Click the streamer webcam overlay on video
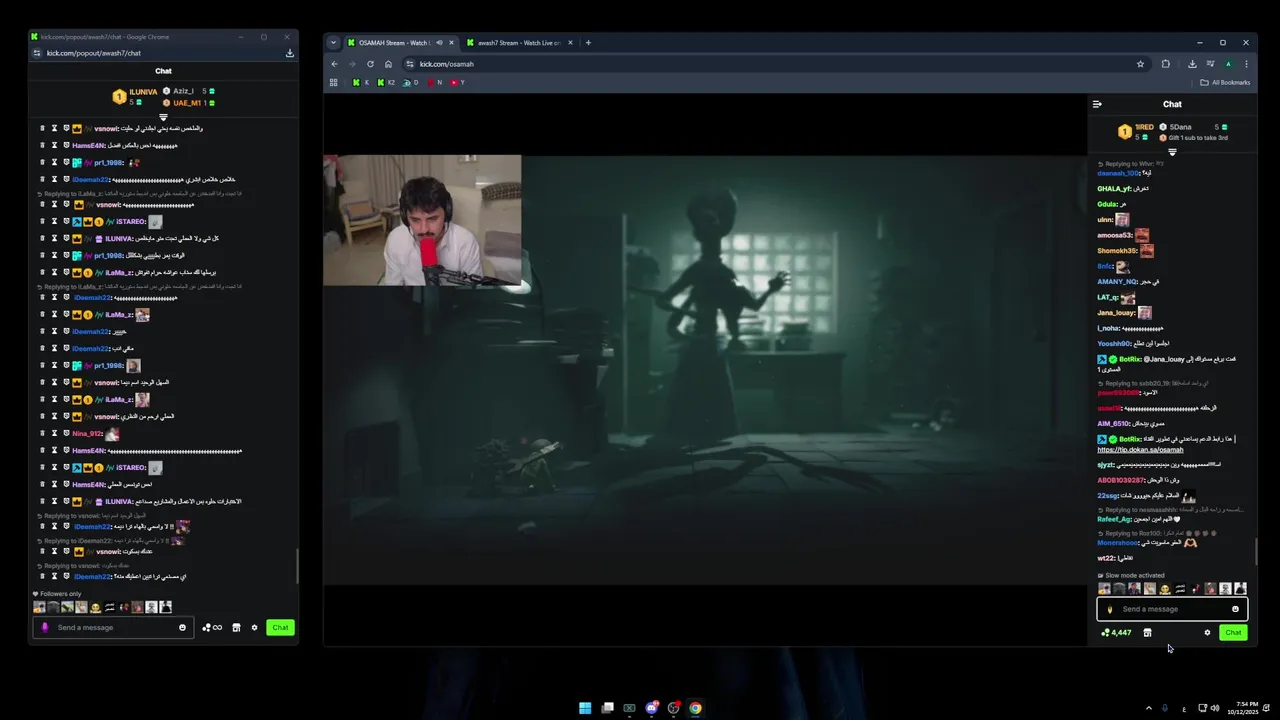This screenshot has width=1280, height=720. (x=422, y=220)
